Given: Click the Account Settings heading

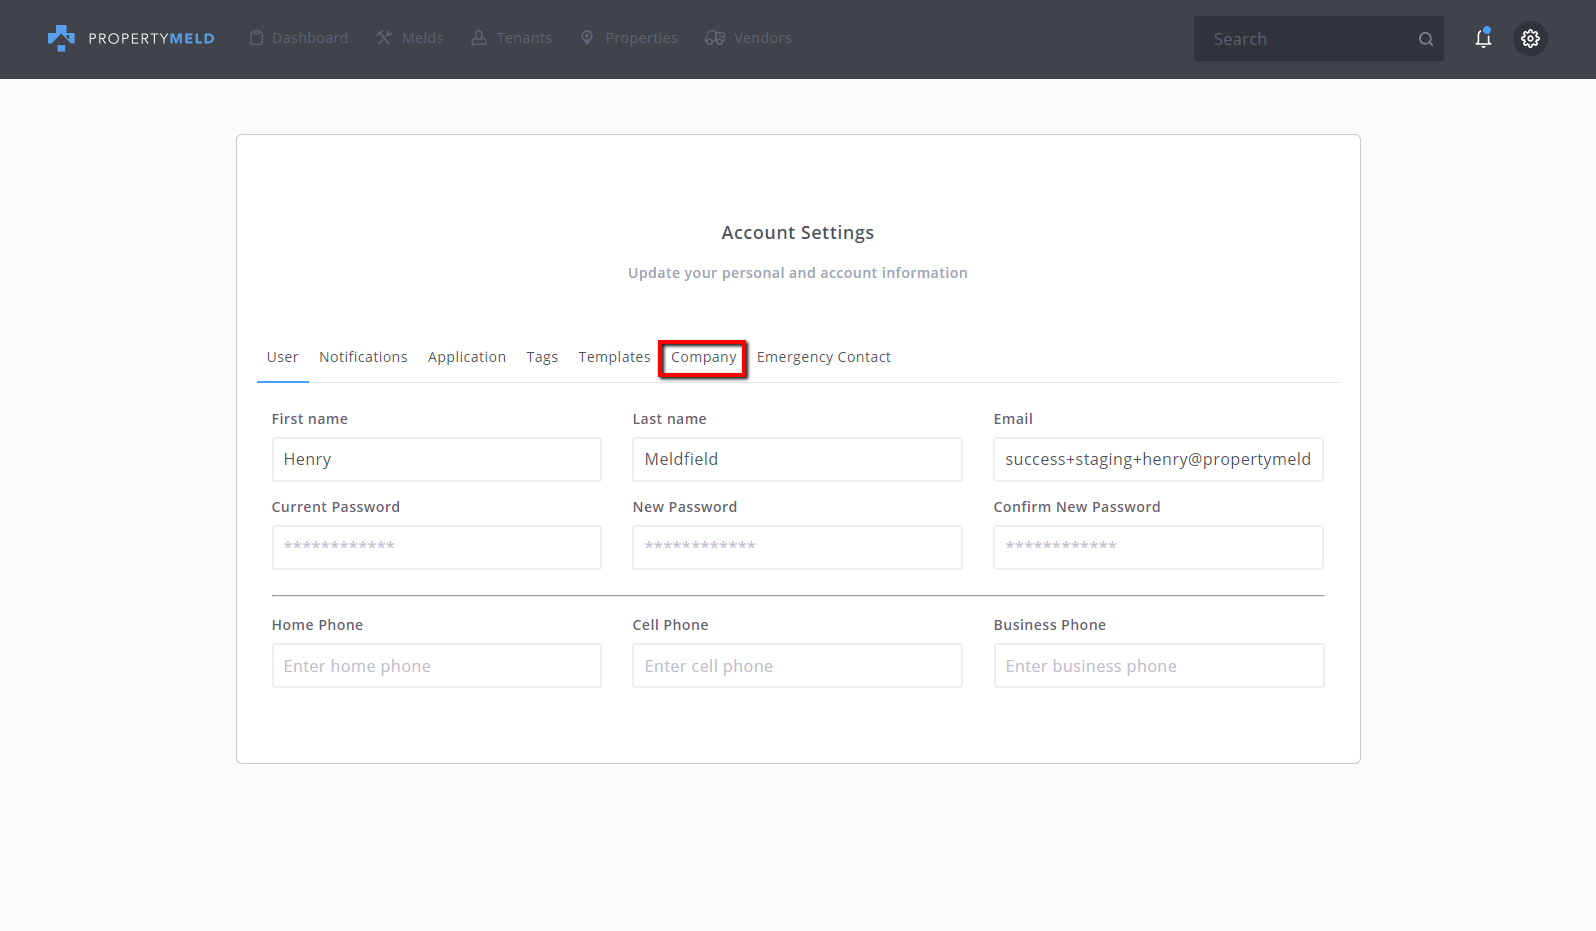Looking at the screenshot, I should 798,233.
